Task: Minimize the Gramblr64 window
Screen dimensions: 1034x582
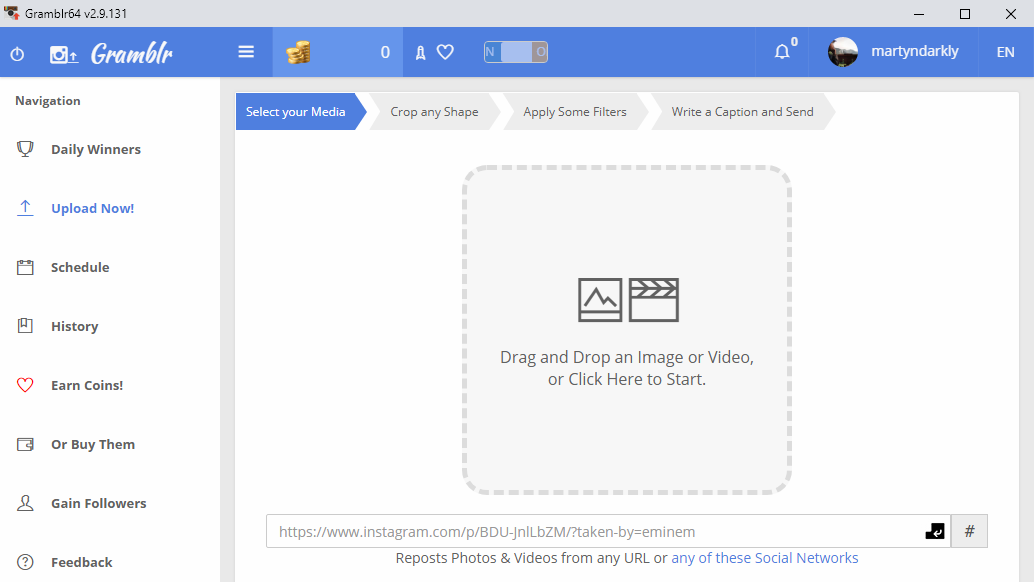Action: point(919,14)
